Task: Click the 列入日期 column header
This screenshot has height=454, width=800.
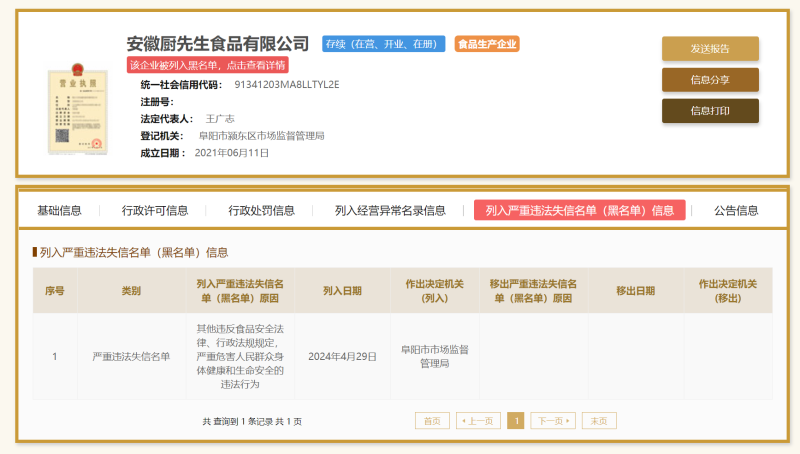Action: pyautogui.click(x=342, y=291)
